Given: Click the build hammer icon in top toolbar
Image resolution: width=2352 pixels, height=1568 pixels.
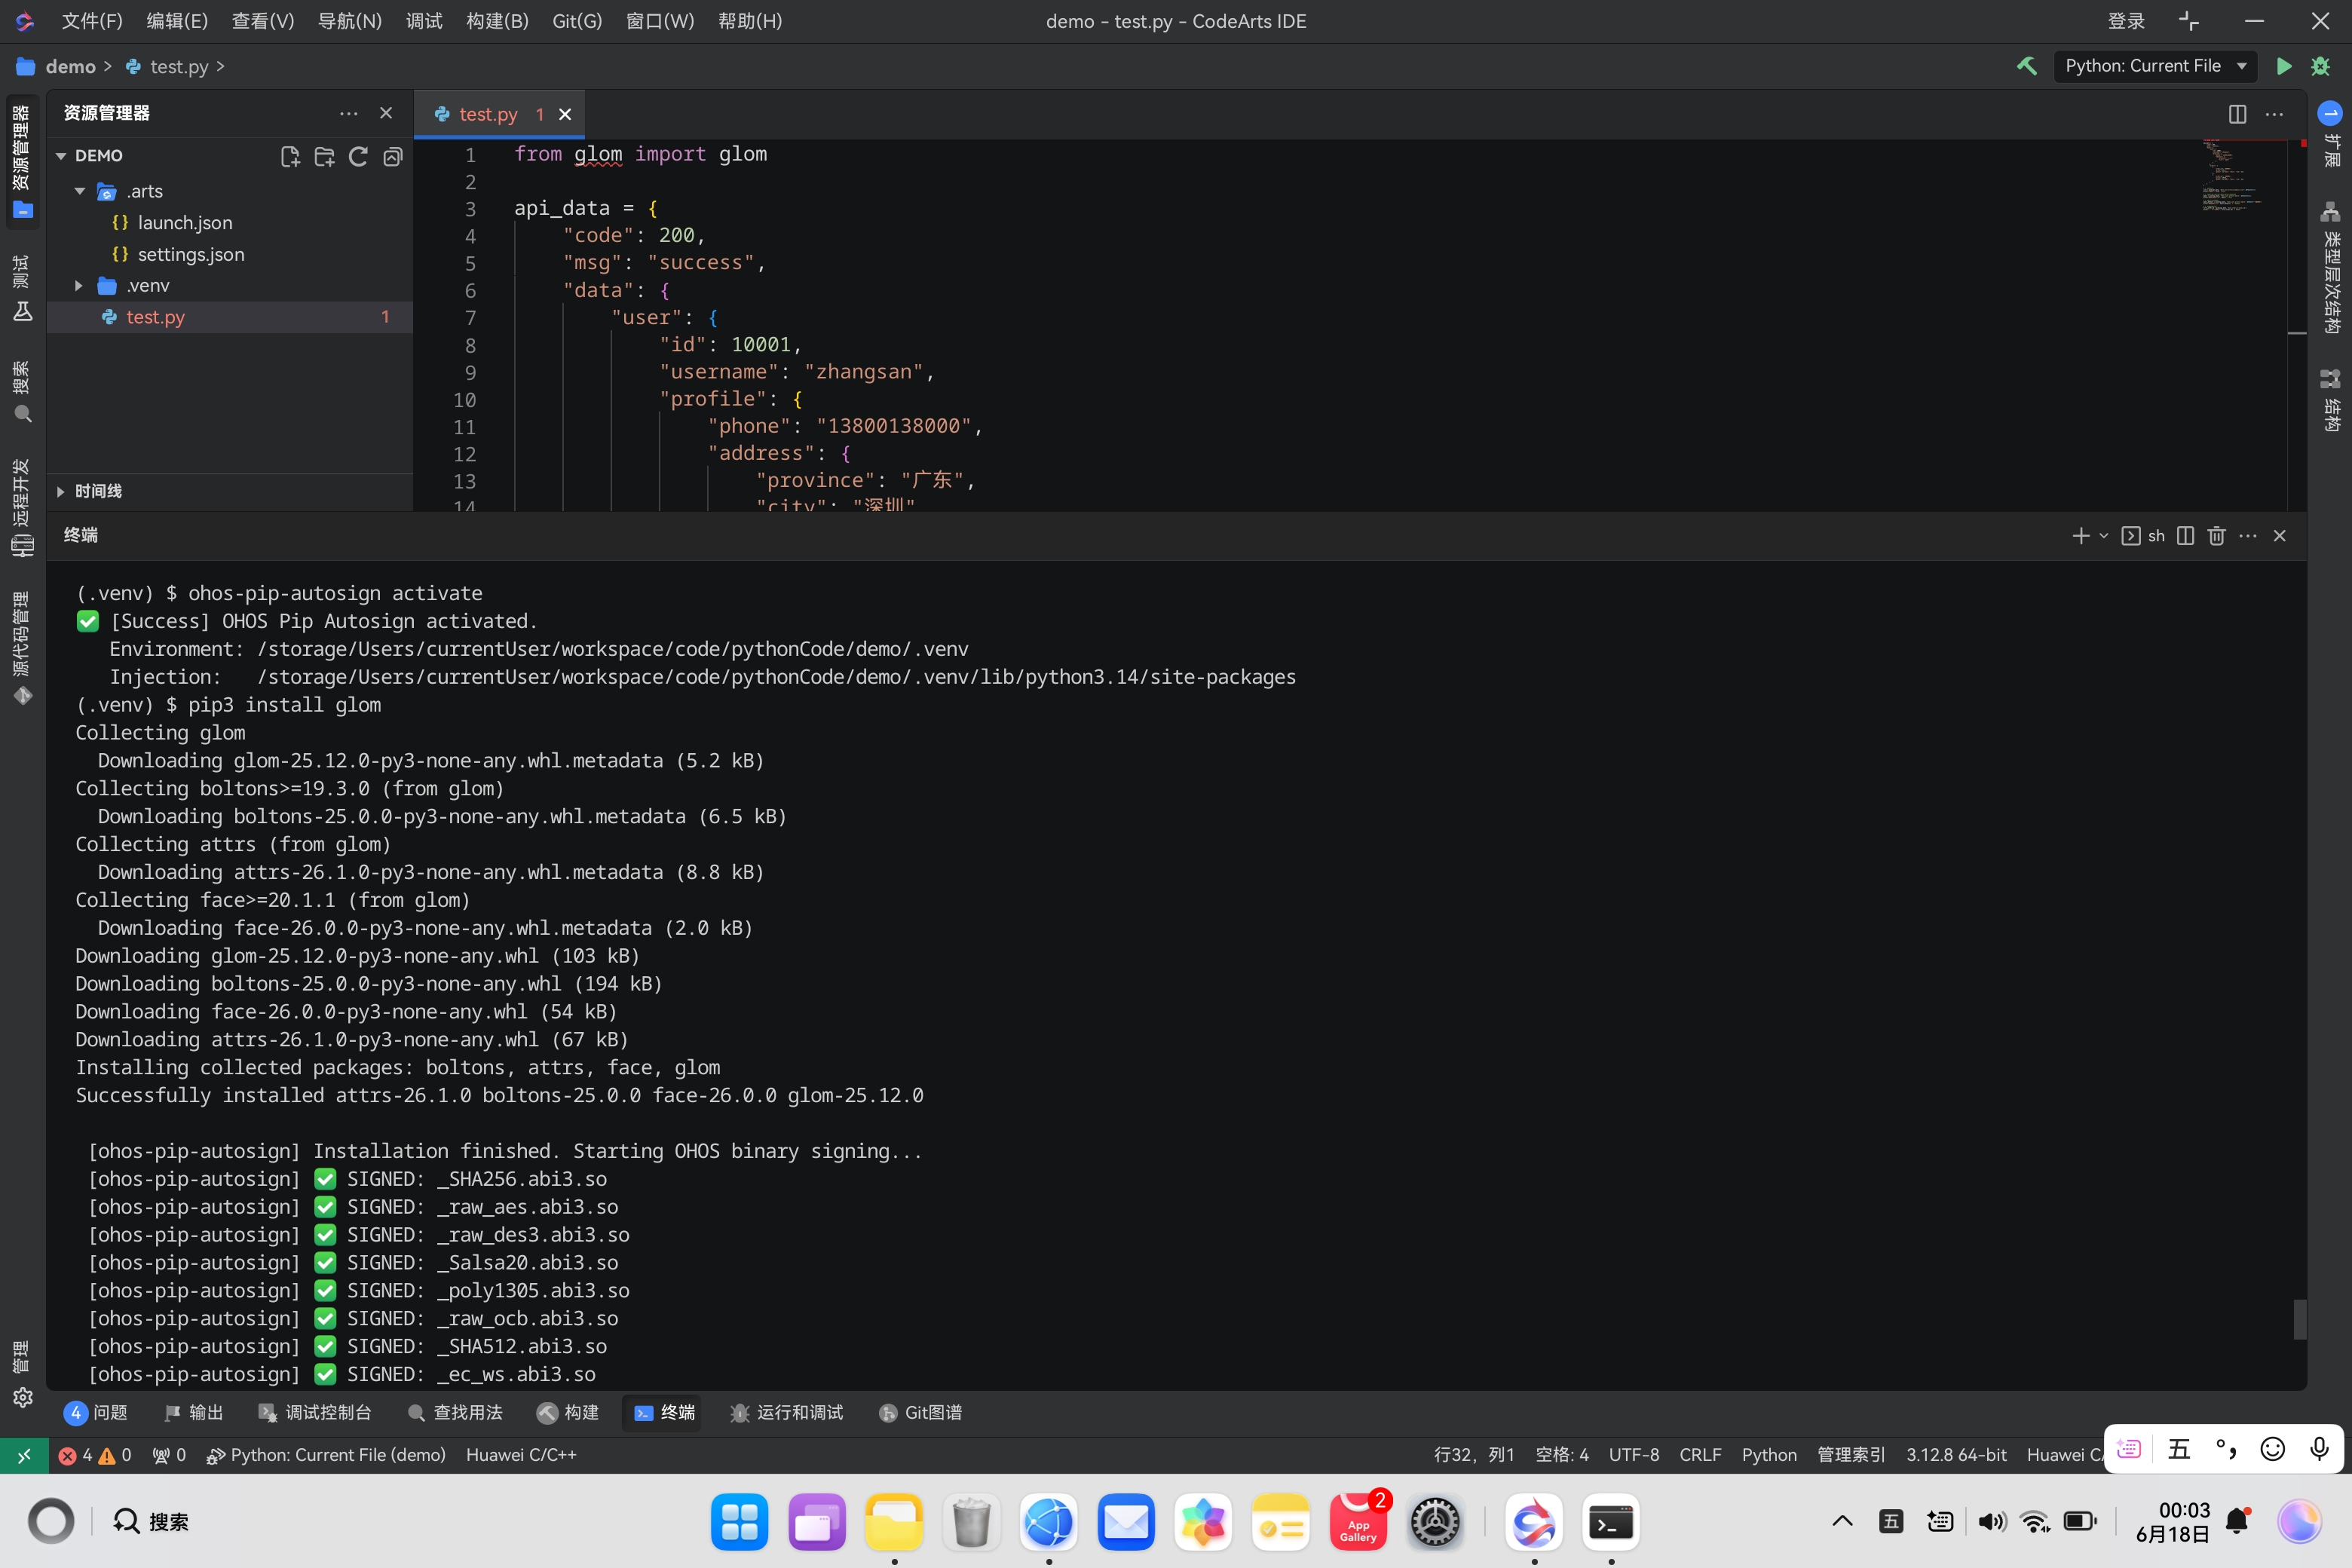Looking at the screenshot, I should (x=2027, y=66).
